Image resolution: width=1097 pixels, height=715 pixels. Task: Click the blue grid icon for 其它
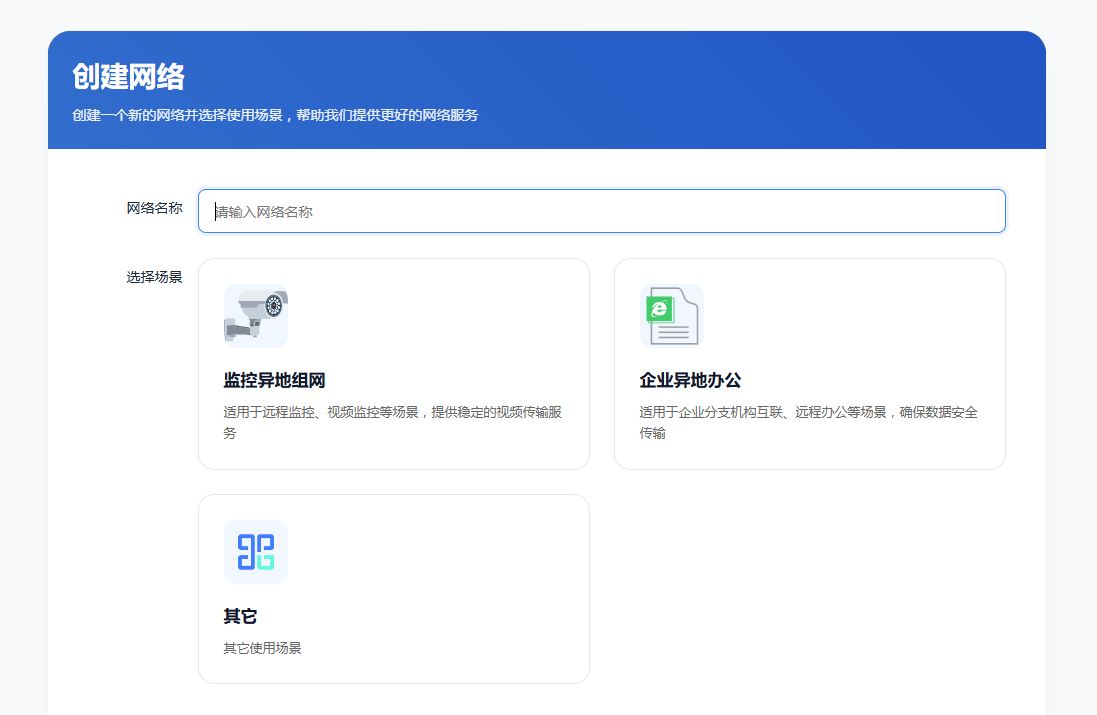(x=255, y=552)
